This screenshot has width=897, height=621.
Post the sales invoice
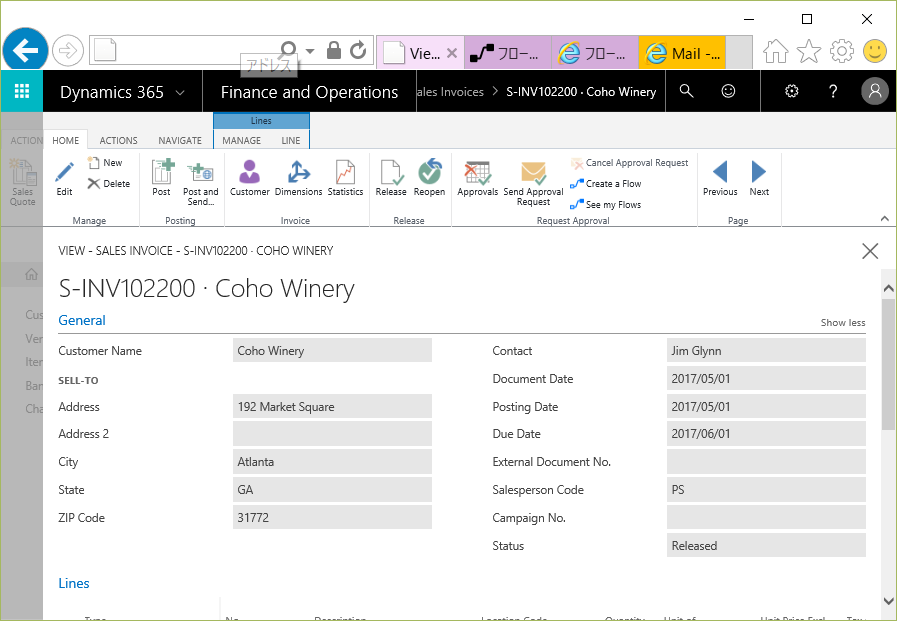(162, 178)
